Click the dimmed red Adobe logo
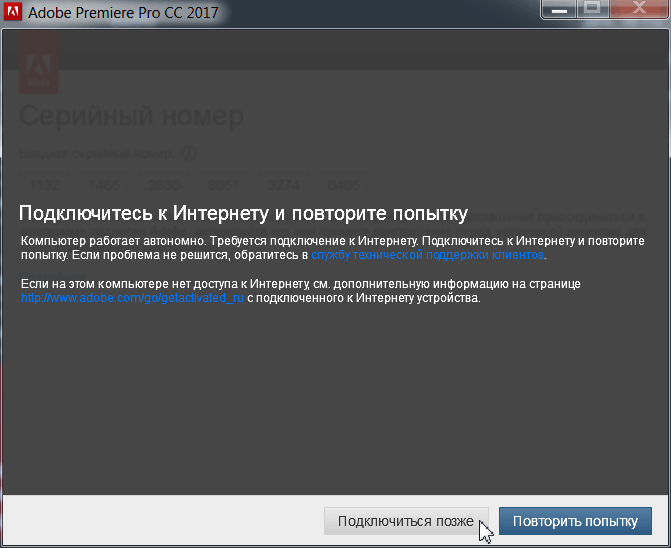Image resolution: width=671 pixels, height=548 pixels. (x=41, y=62)
